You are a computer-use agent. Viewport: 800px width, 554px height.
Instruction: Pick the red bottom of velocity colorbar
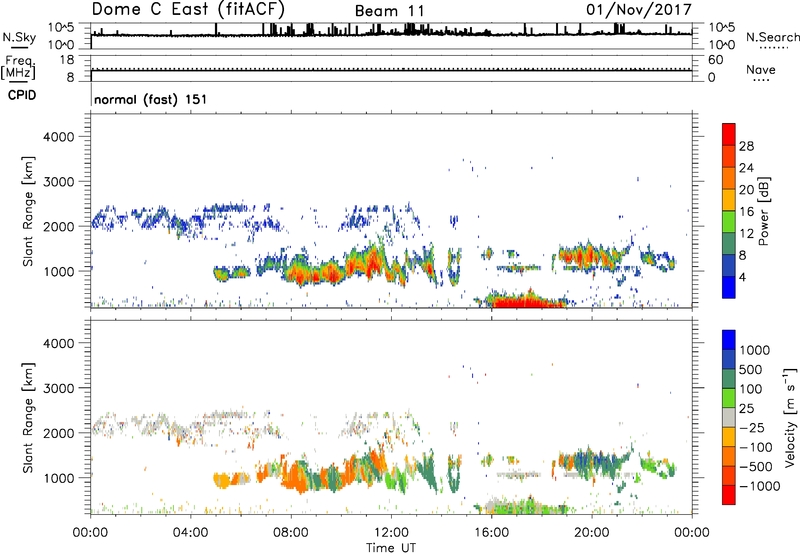pos(729,495)
